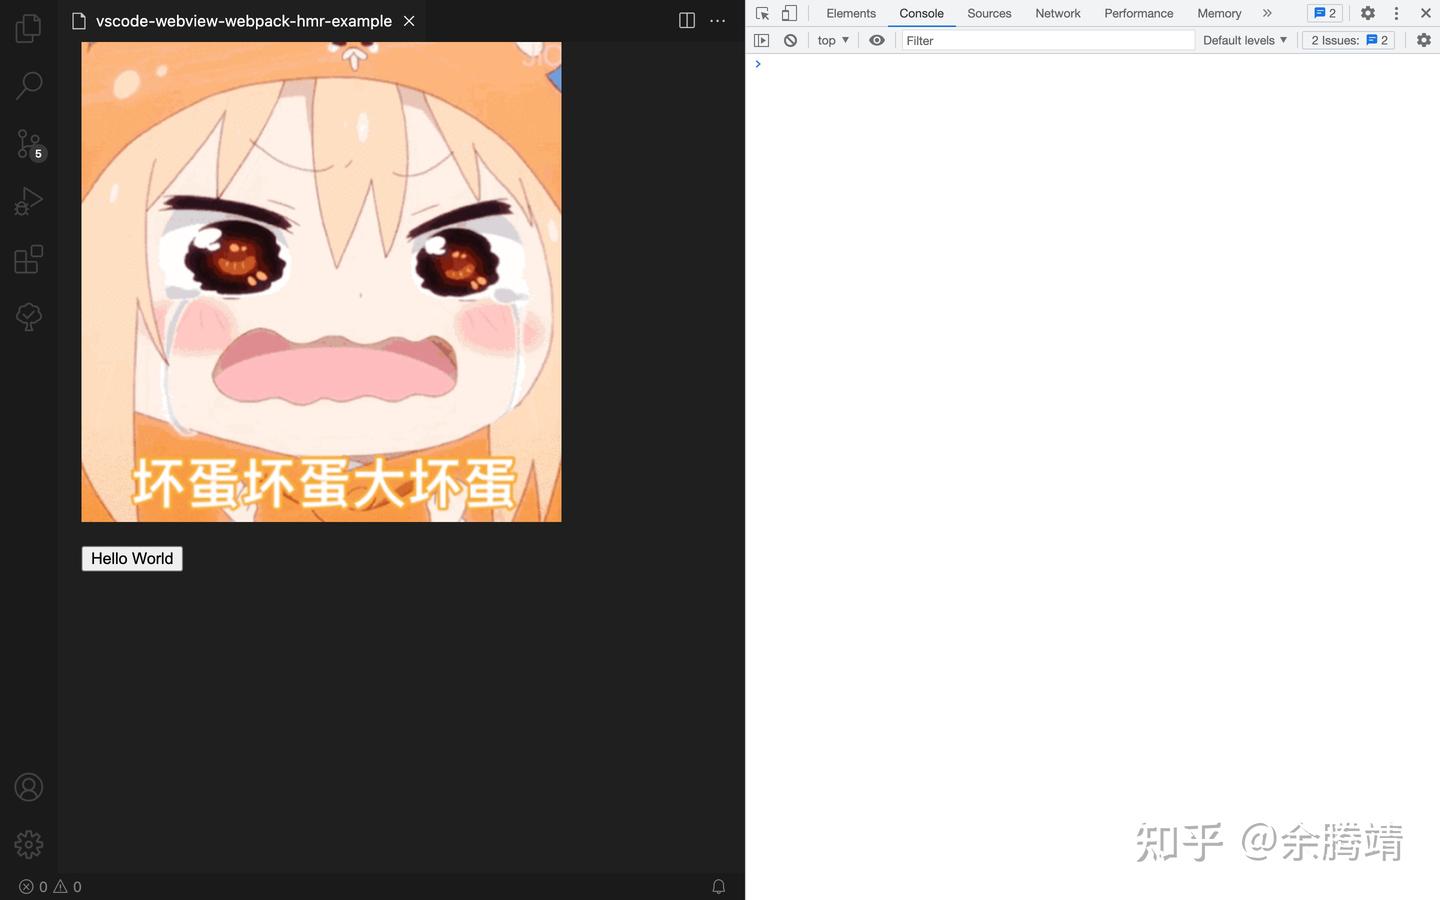Open the Default levels dropdown
1440x900 pixels.
1243,39
